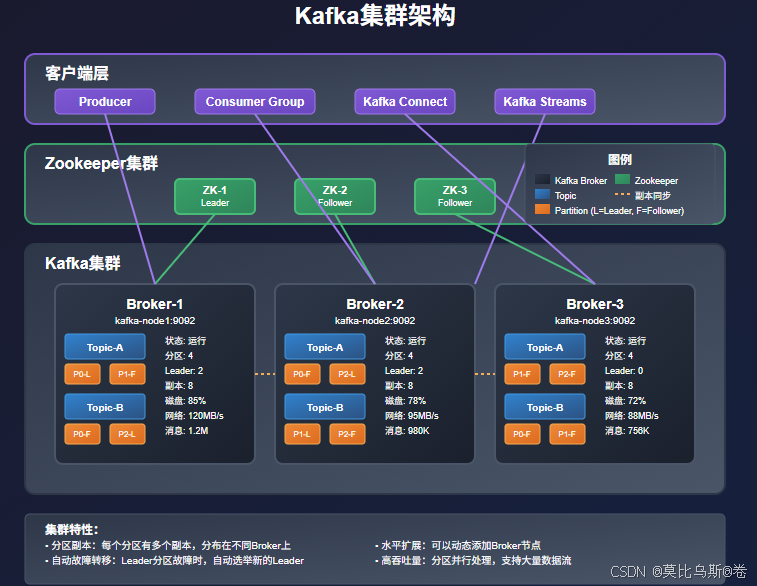Click the 客户端层 section label
Image resolution: width=757 pixels, height=586 pixels.
click(x=77, y=73)
